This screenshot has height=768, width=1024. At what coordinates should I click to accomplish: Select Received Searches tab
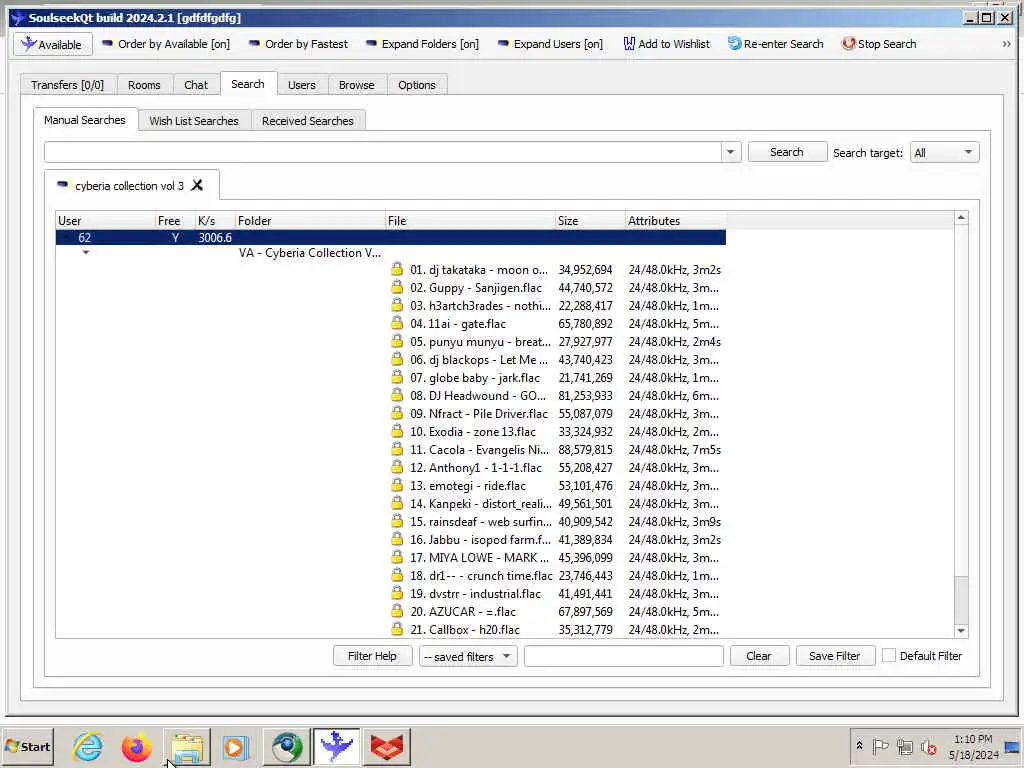(308, 121)
